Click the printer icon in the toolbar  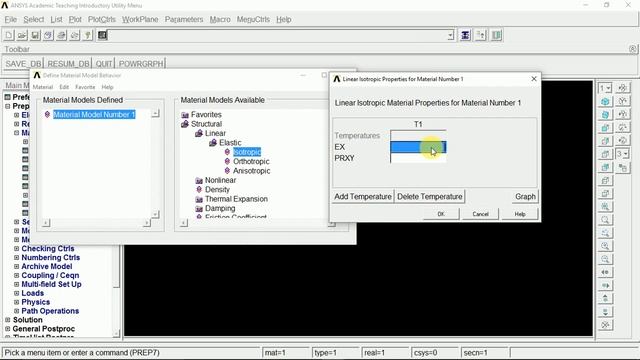pos(61,35)
